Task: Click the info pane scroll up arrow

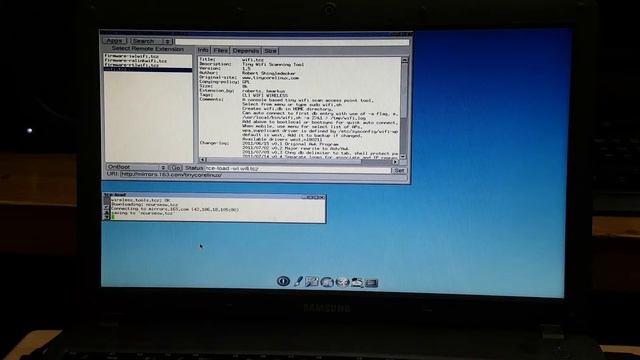Action: point(404,60)
